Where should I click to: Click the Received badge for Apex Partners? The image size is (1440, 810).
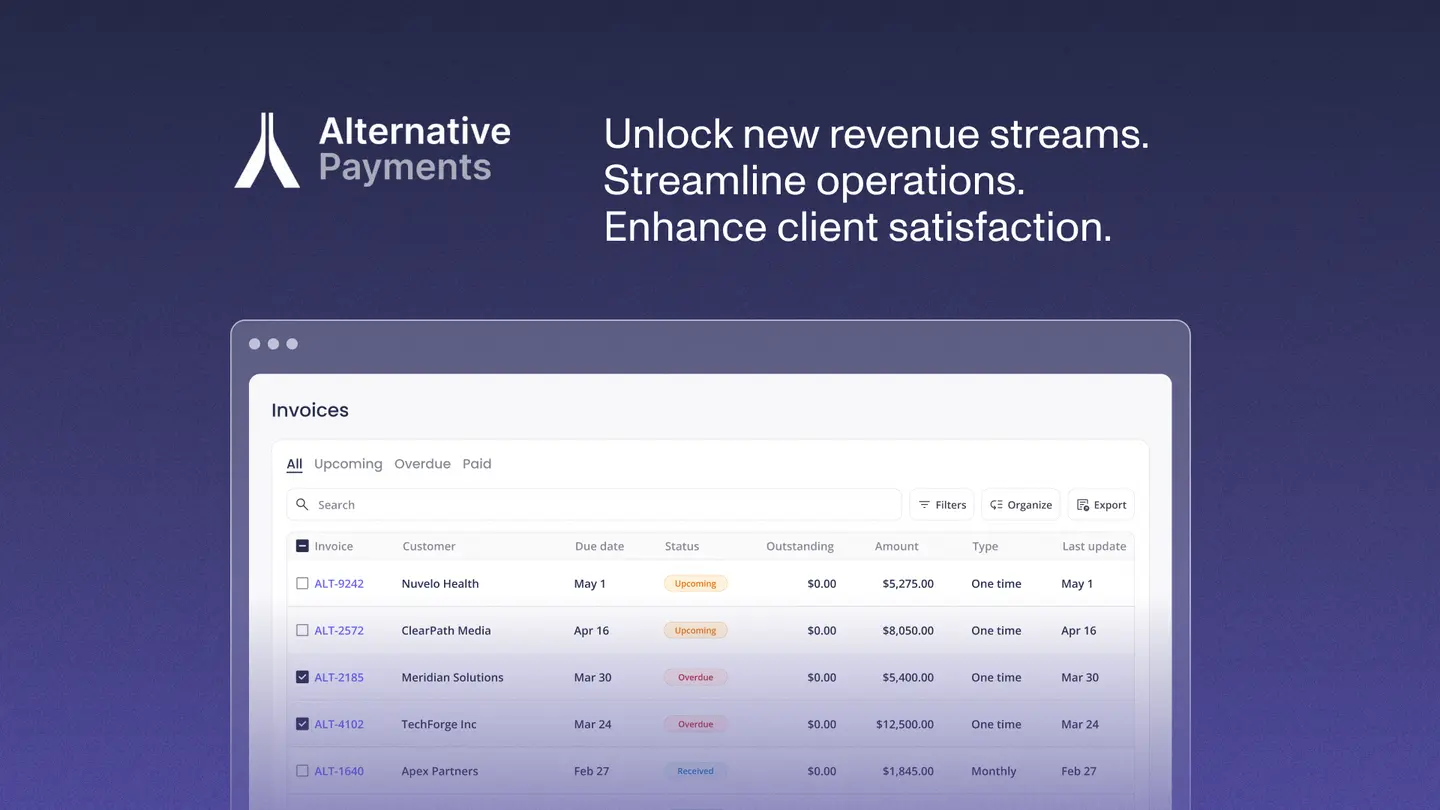tap(695, 772)
